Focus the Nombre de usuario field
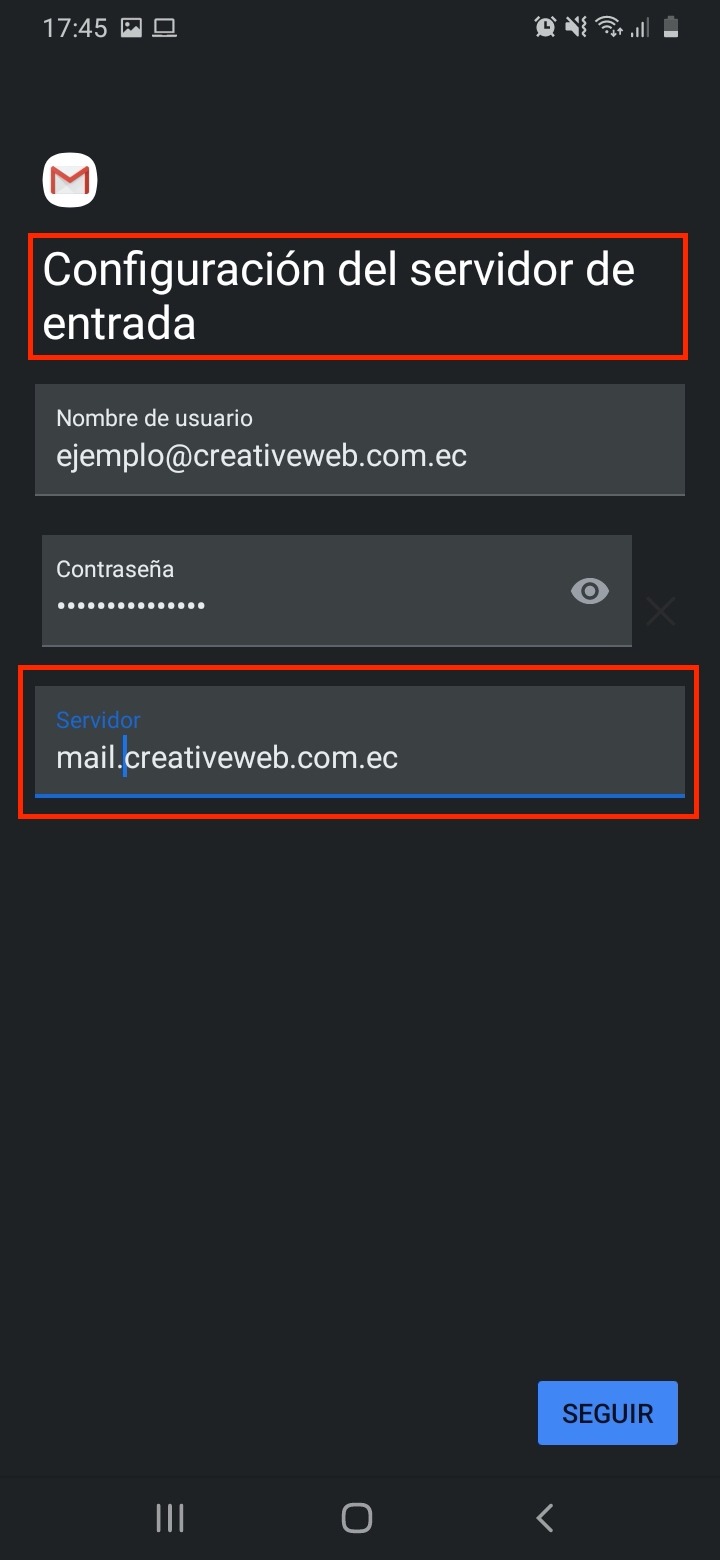 click(360, 440)
